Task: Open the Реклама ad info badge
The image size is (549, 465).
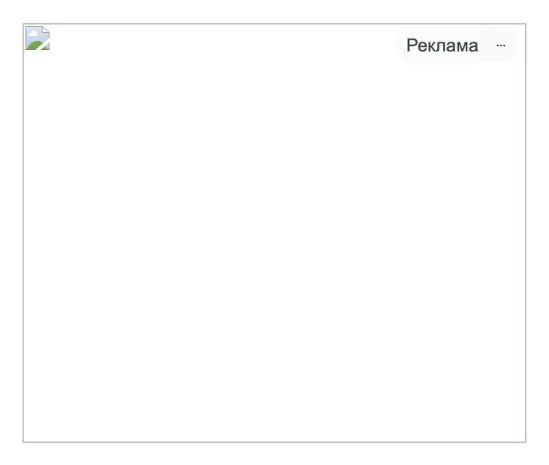Action: coord(442,46)
